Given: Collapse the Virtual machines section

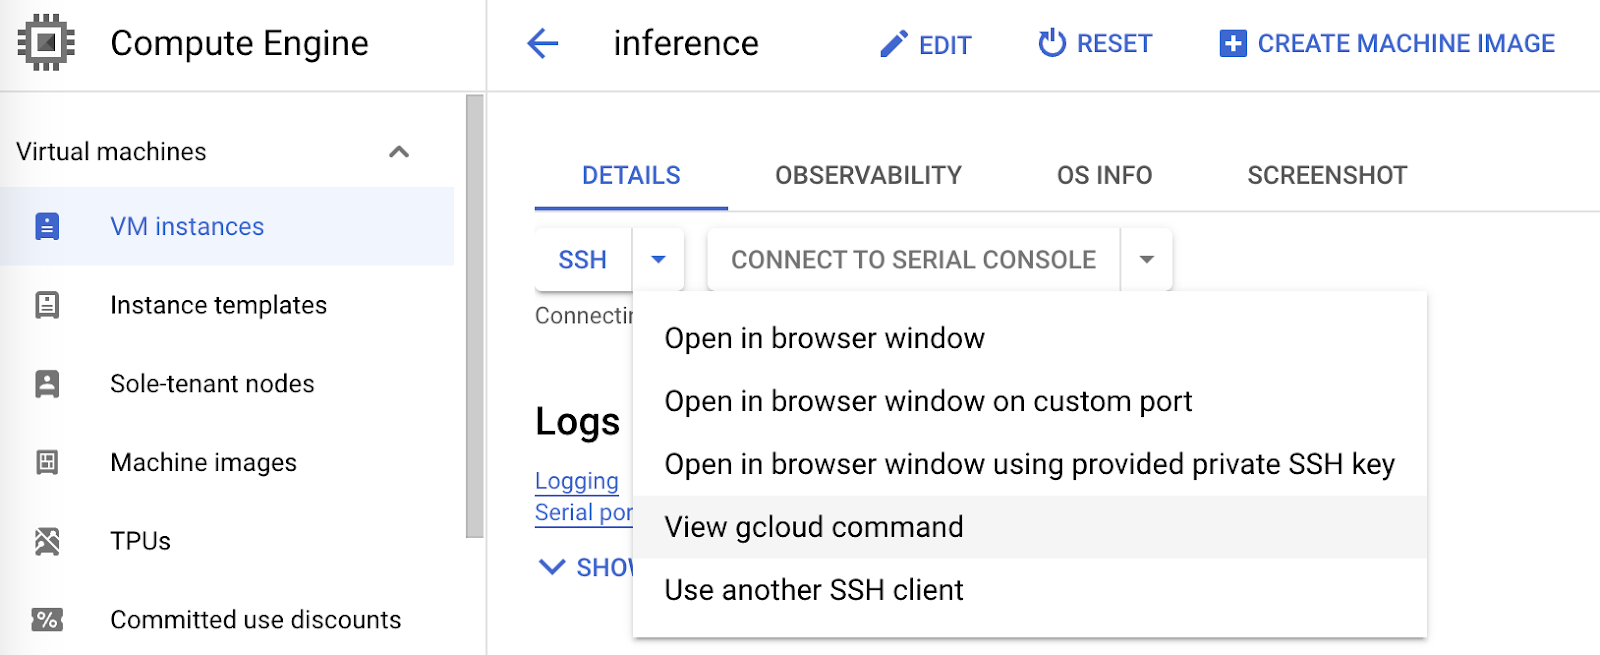Looking at the screenshot, I should (x=399, y=152).
